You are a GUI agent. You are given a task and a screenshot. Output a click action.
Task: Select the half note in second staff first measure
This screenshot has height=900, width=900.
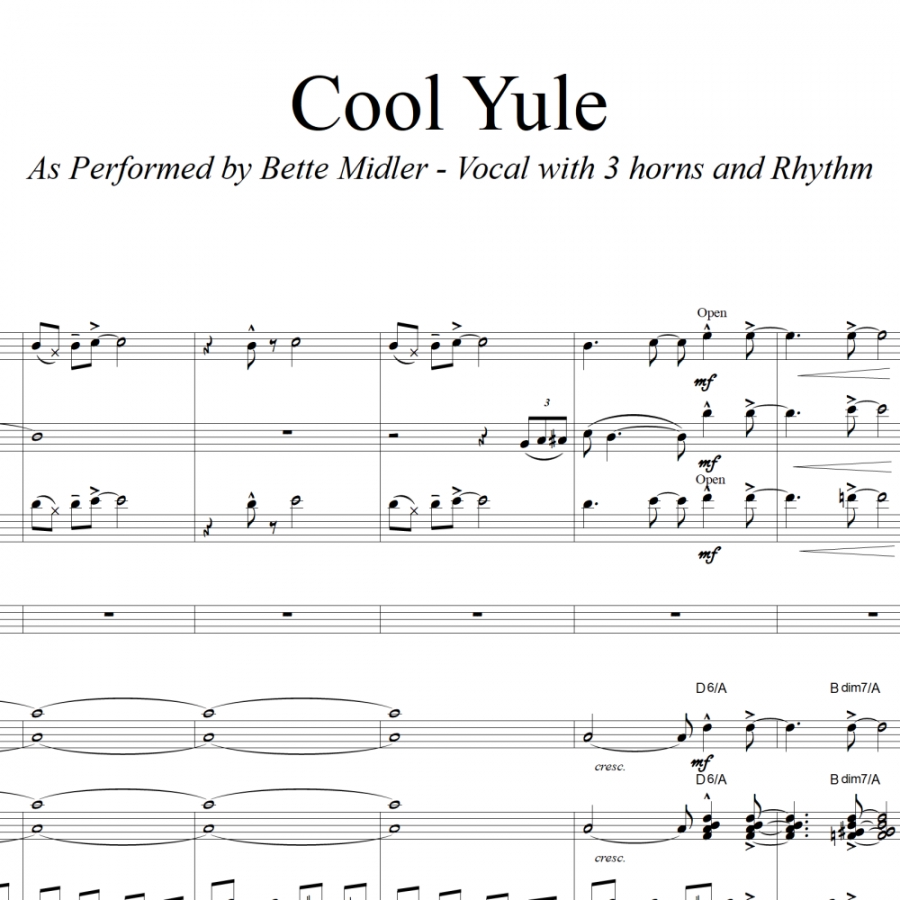(x=37, y=437)
